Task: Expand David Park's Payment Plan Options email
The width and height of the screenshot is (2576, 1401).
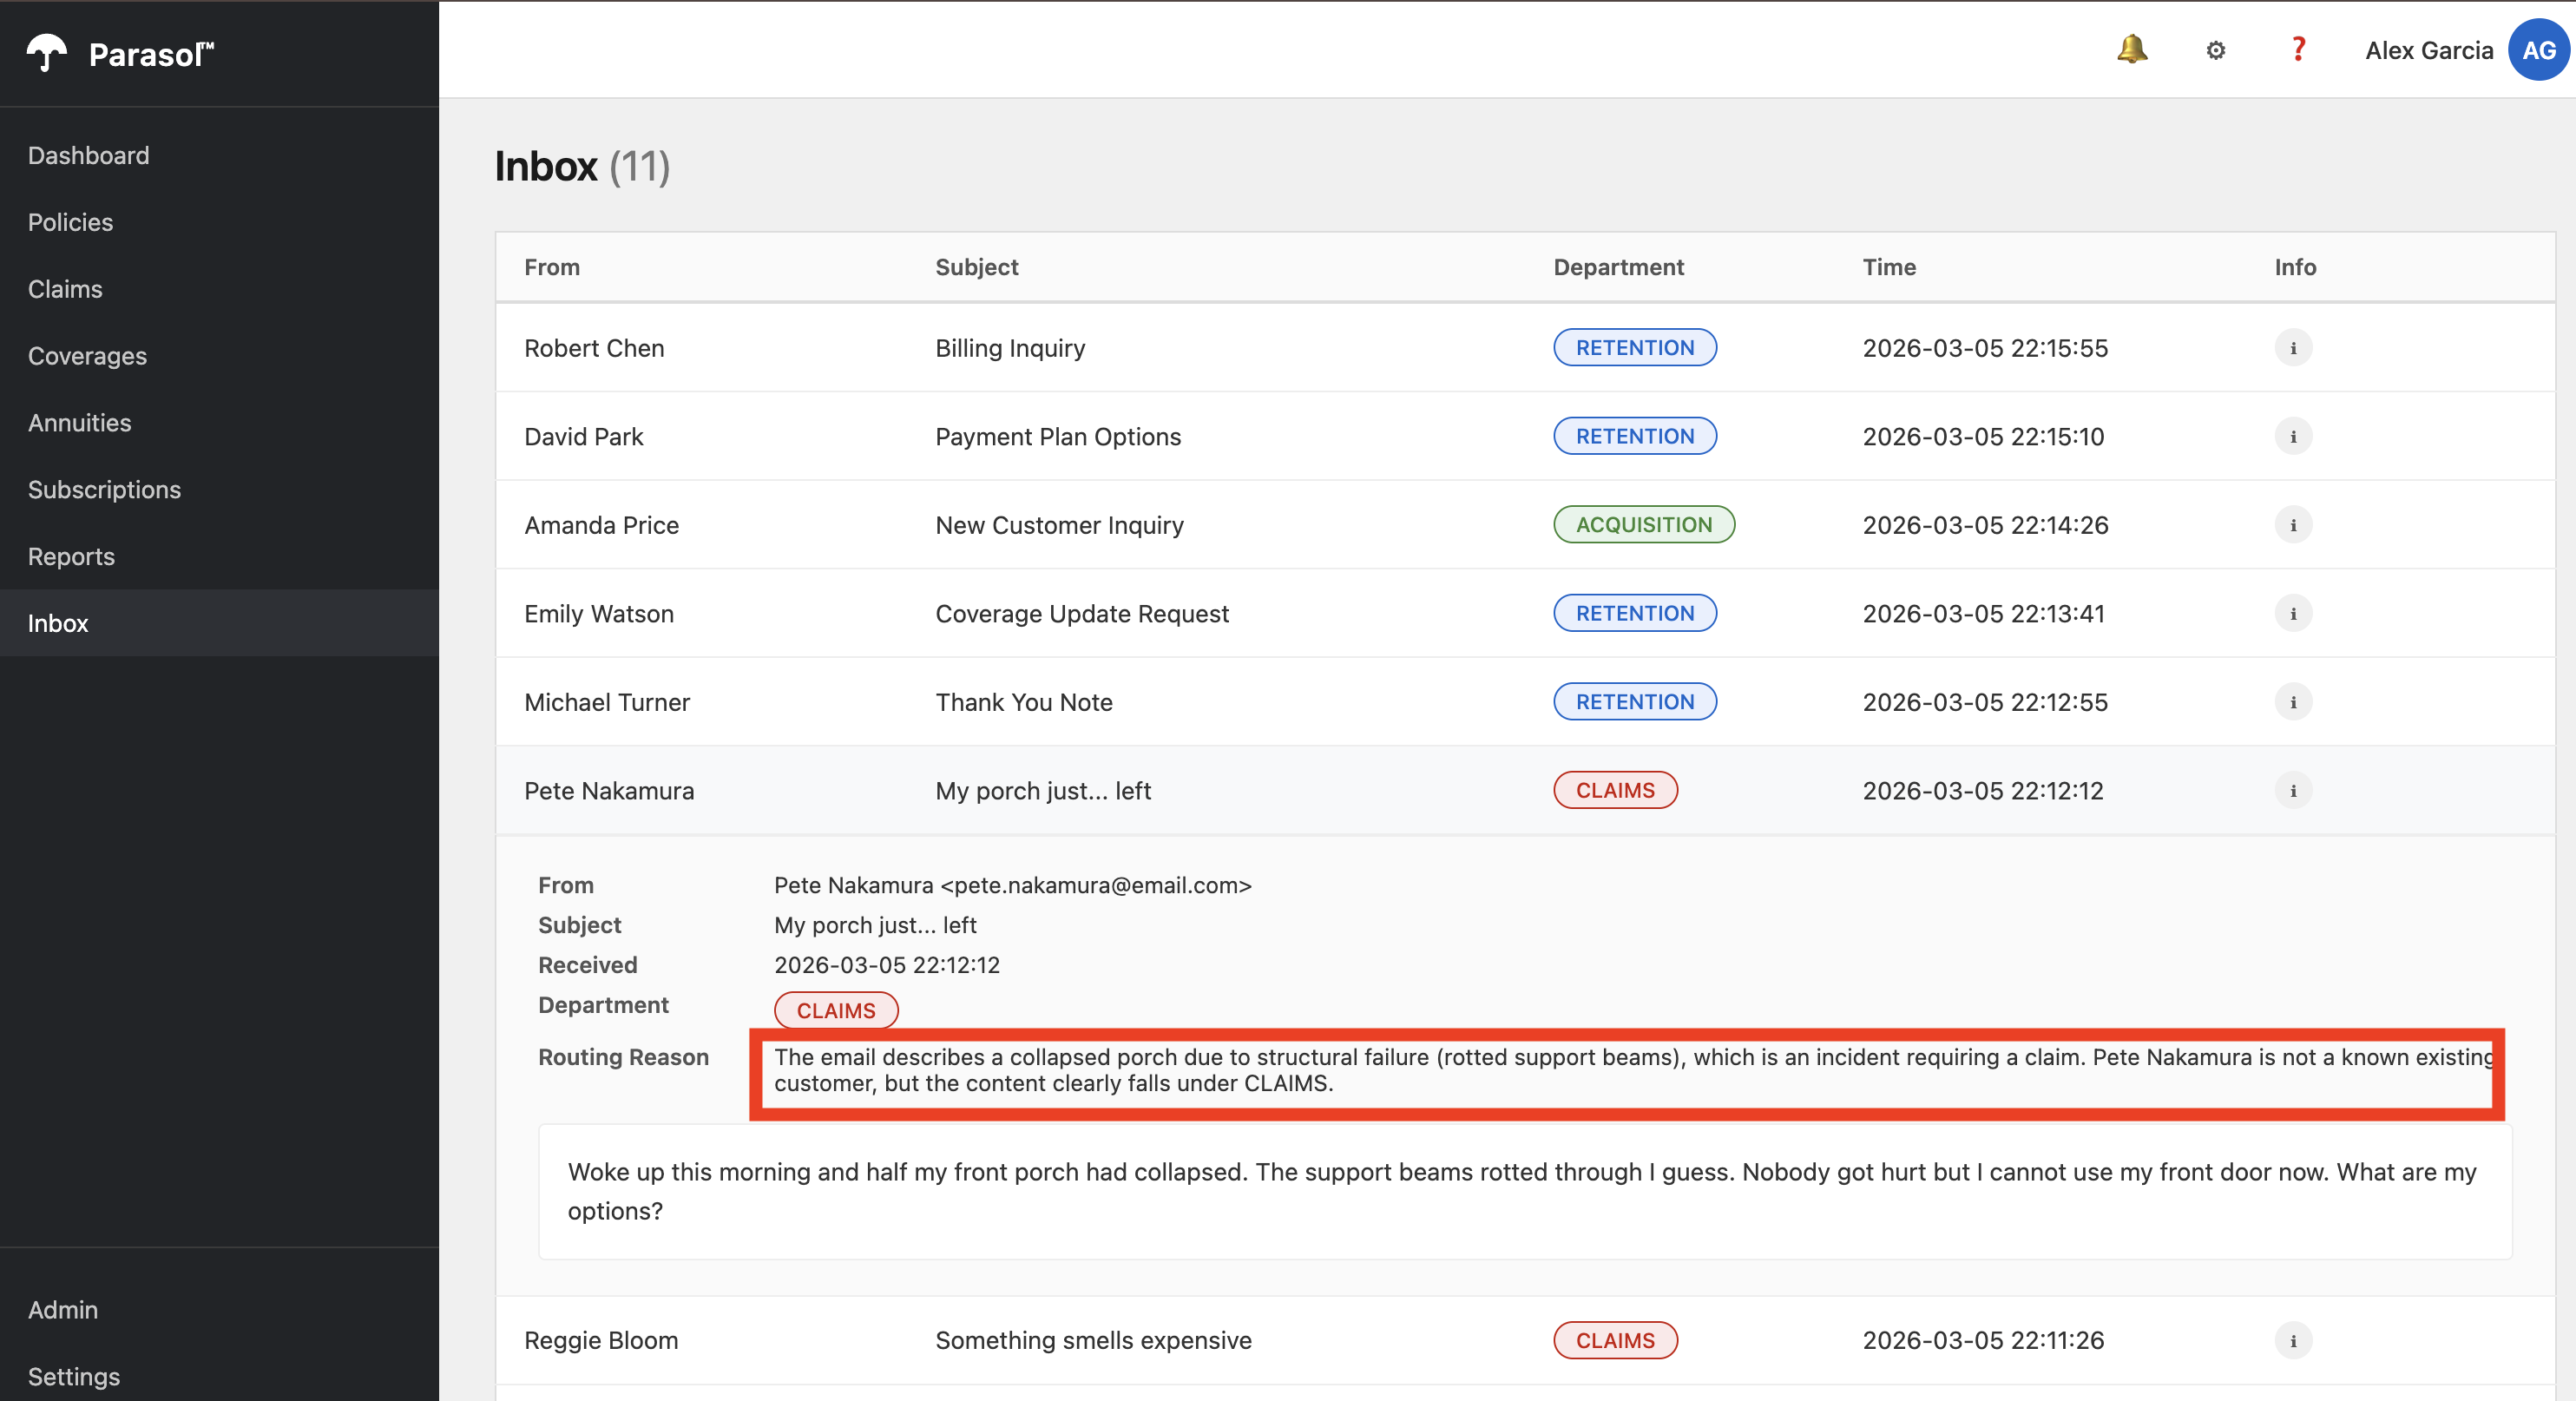Action: pos(1058,437)
